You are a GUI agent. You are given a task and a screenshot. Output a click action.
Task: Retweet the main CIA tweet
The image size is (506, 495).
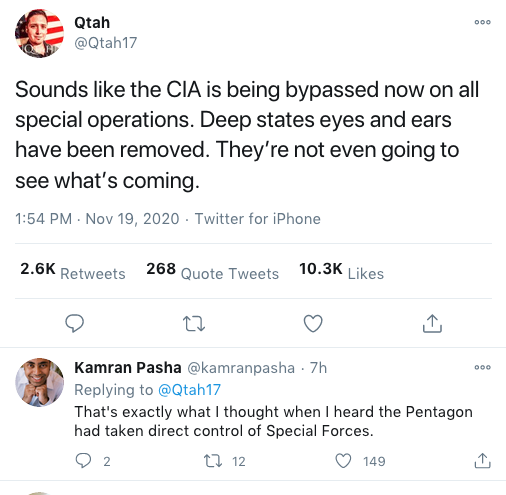pos(194,324)
